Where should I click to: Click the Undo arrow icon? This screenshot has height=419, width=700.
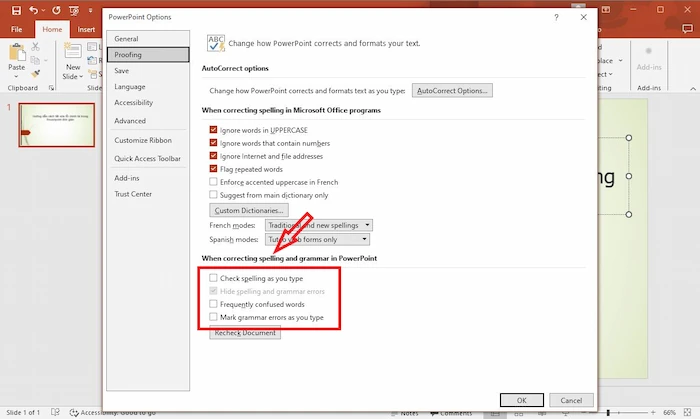click(33, 10)
